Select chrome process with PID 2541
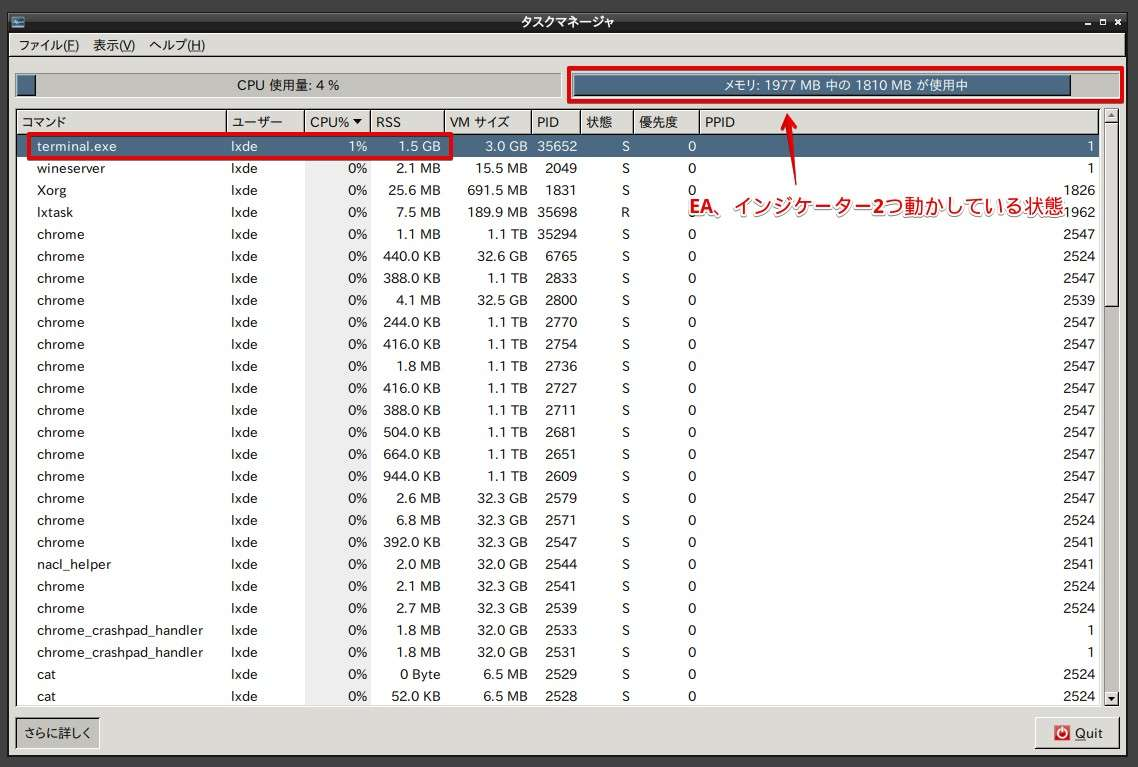Image resolution: width=1138 pixels, height=767 pixels. (x=557, y=586)
